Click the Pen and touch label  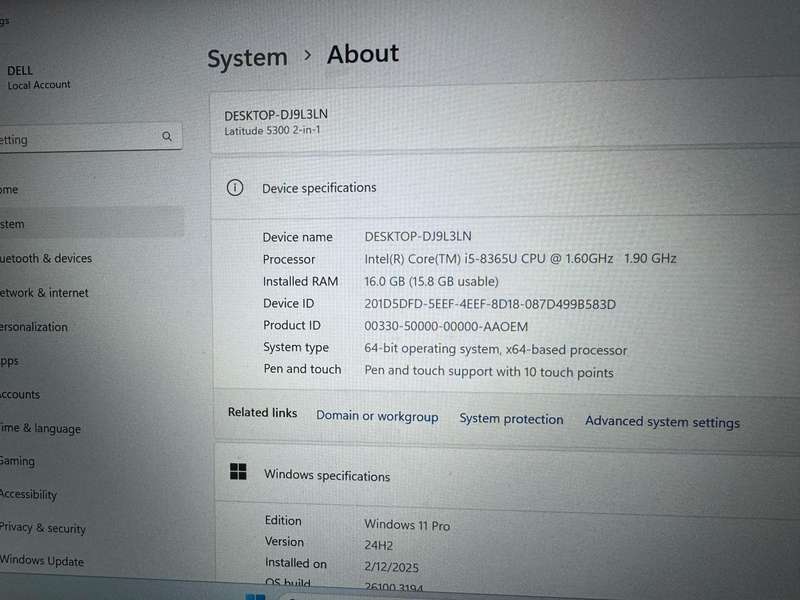(302, 369)
